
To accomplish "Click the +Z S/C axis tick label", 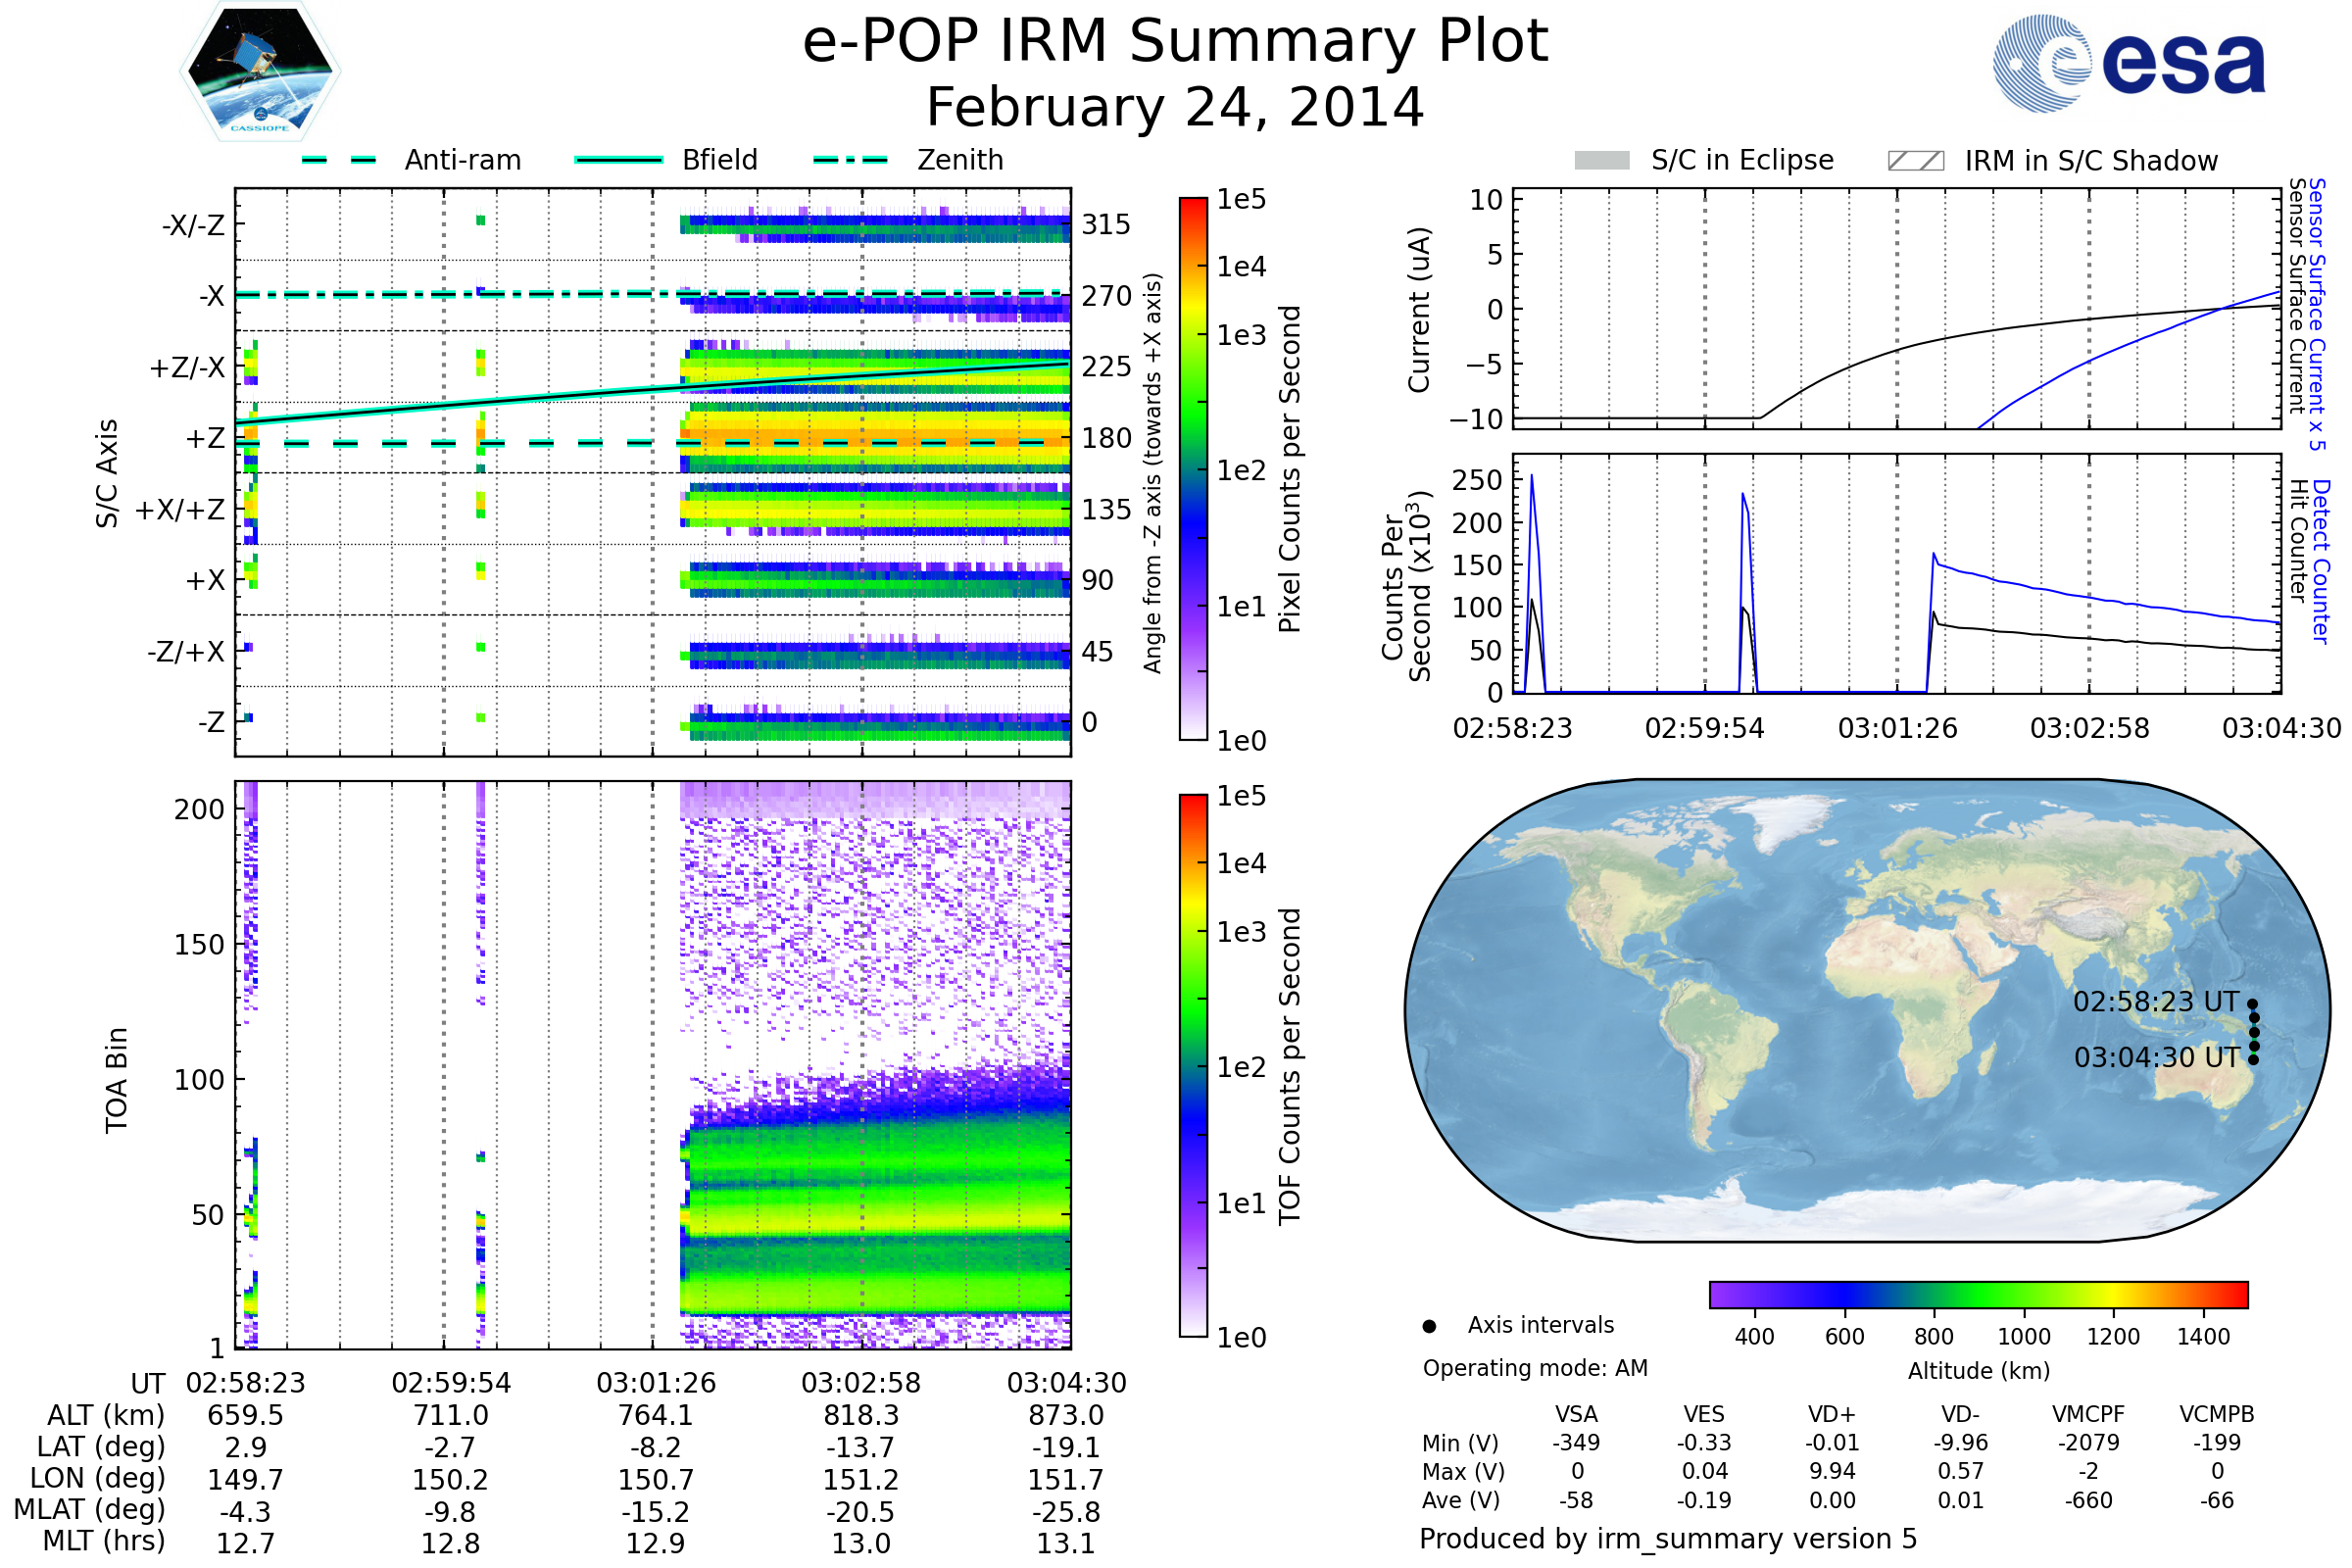I will tap(205, 439).
